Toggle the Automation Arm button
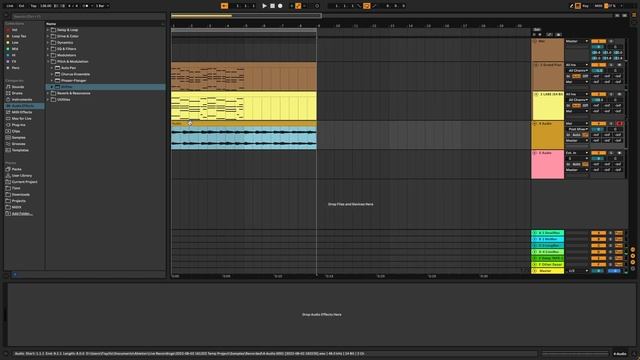Viewport: 640px width, 360px height. pyautogui.click(x=298, y=6)
